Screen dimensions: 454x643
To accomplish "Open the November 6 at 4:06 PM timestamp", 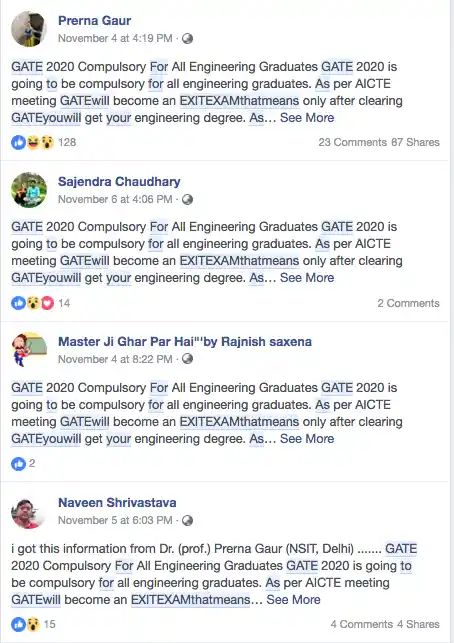I will tap(115, 199).
